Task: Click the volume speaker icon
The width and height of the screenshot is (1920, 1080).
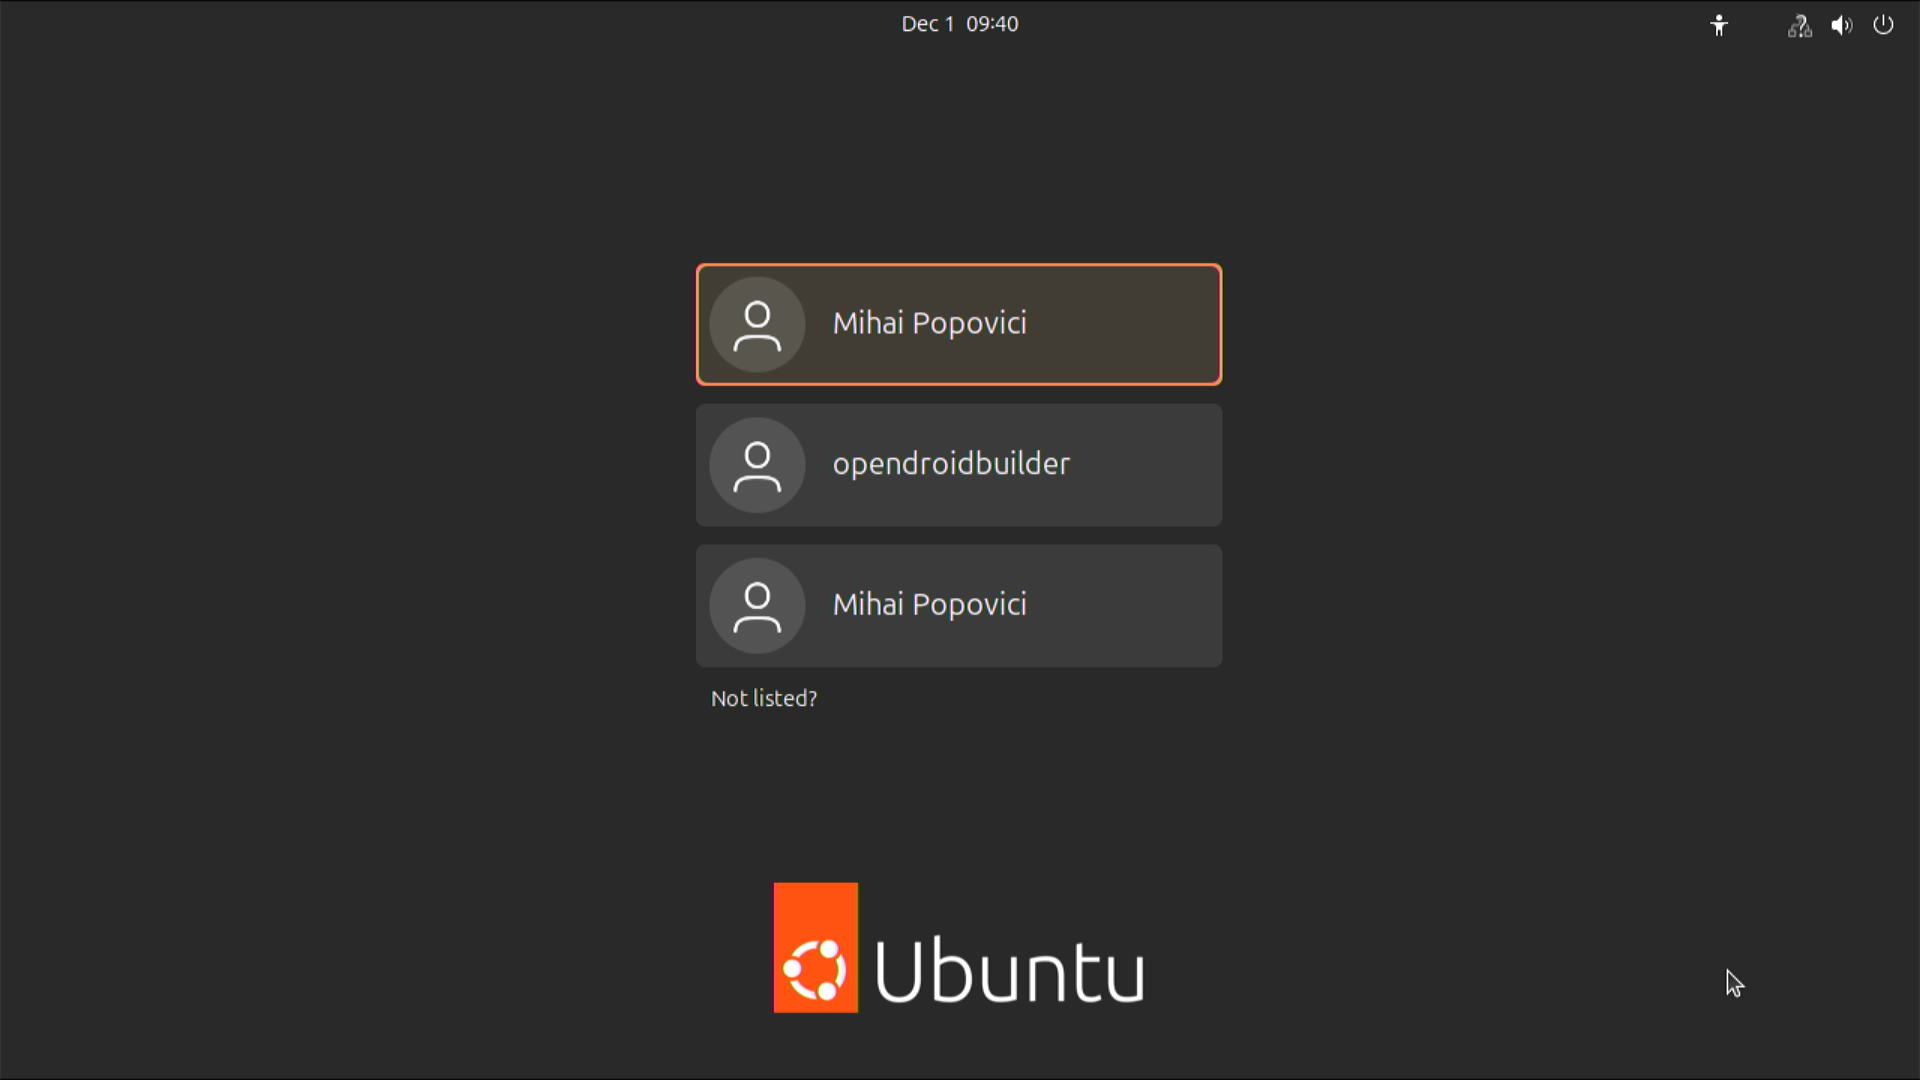Action: 1841,25
